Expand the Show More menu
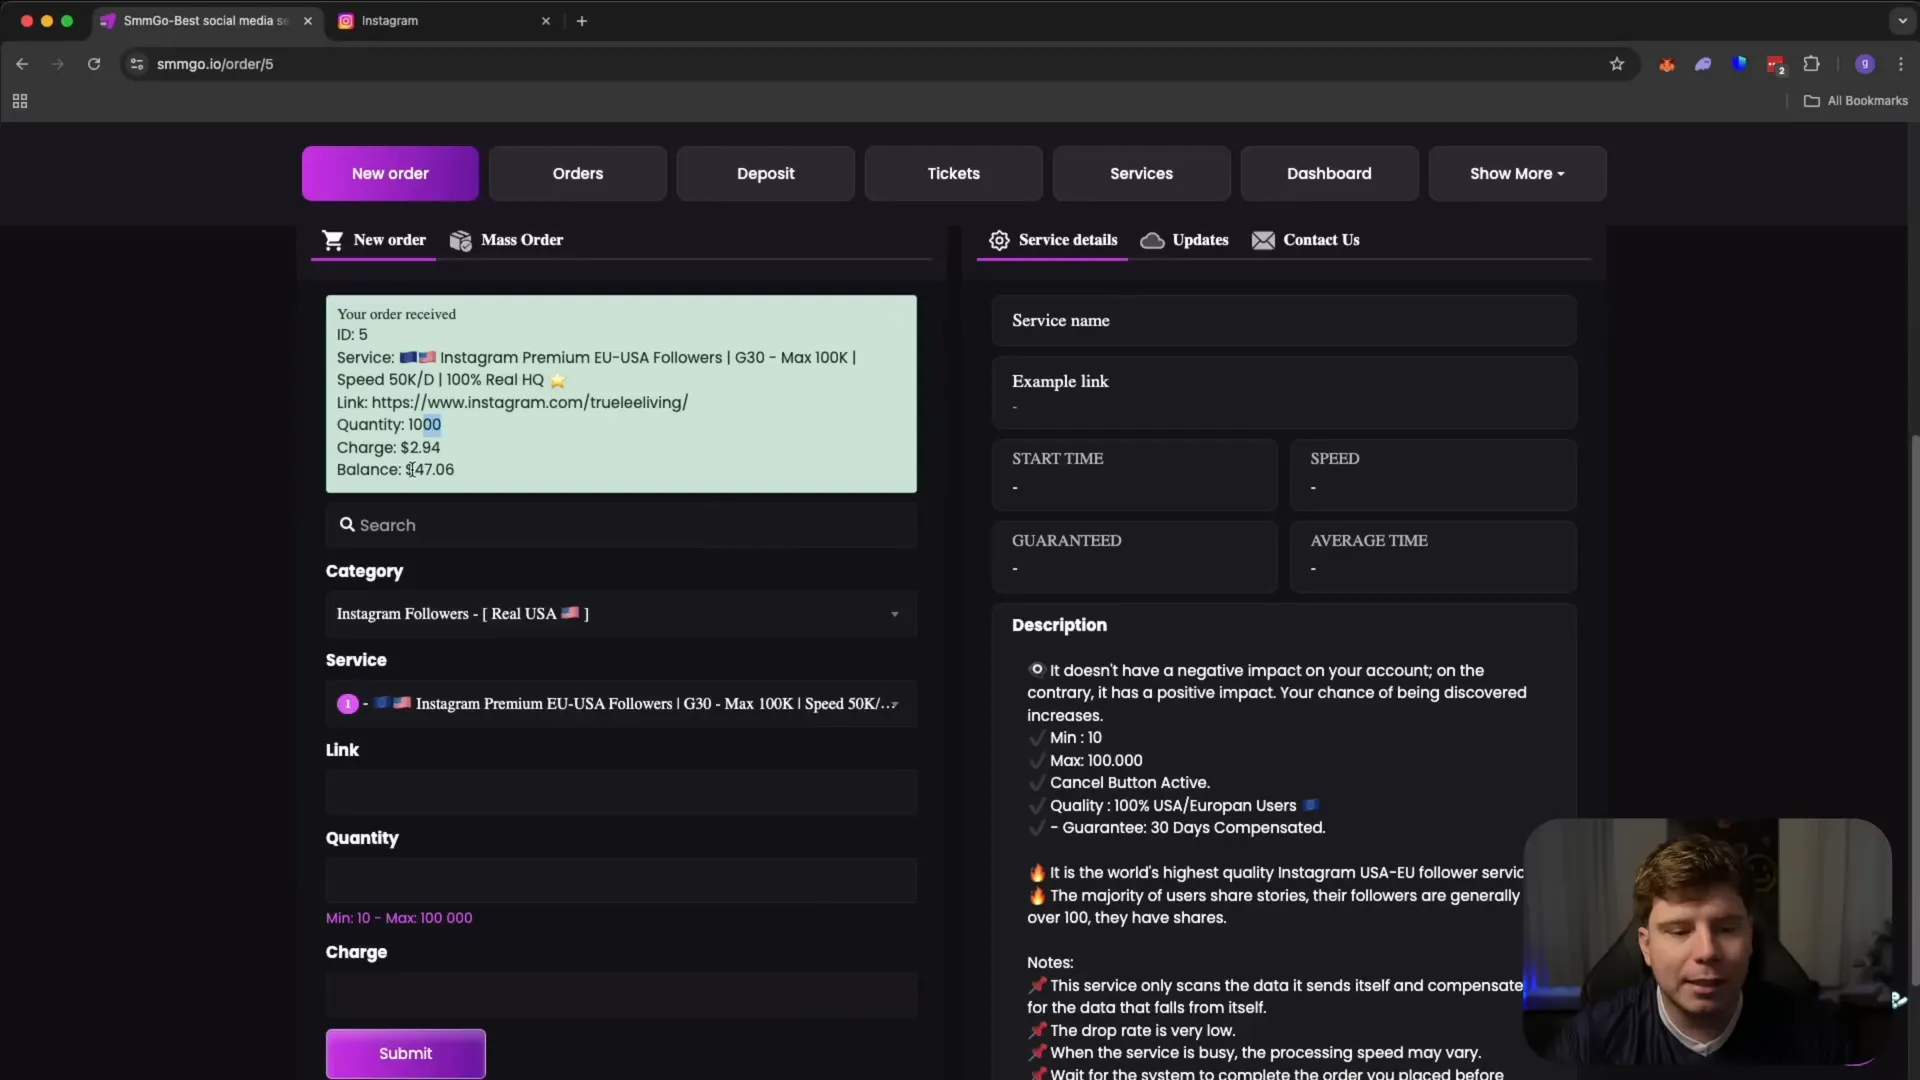Viewport: 1920px width, 1080px height. 1516,174
